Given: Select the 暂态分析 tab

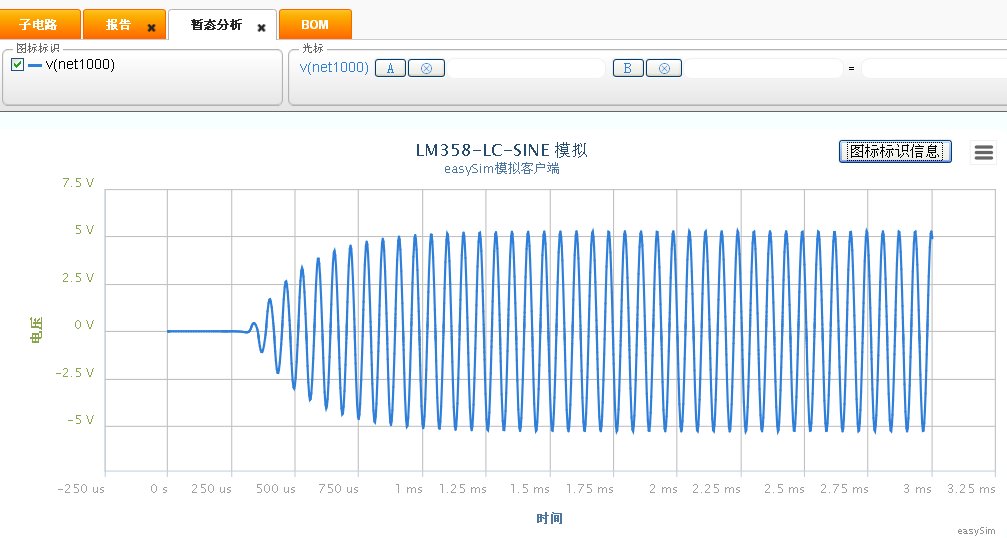Looking at the screenshot, I should tap(216, 24).
